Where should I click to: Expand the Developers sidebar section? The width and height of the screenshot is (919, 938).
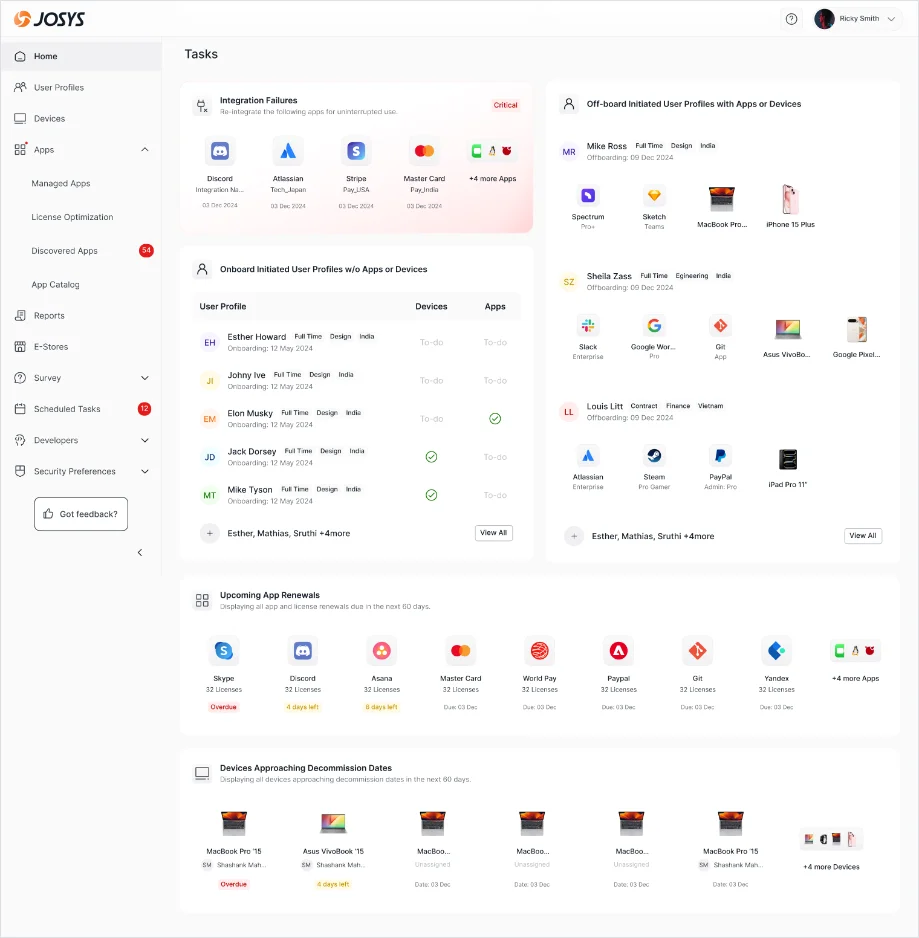tap(145, 440)
